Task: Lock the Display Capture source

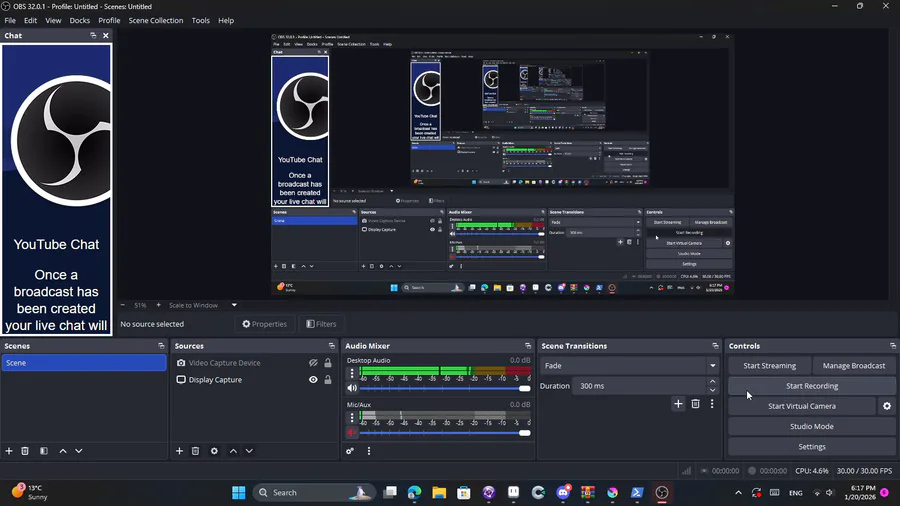Action: (x=328, y=380)
